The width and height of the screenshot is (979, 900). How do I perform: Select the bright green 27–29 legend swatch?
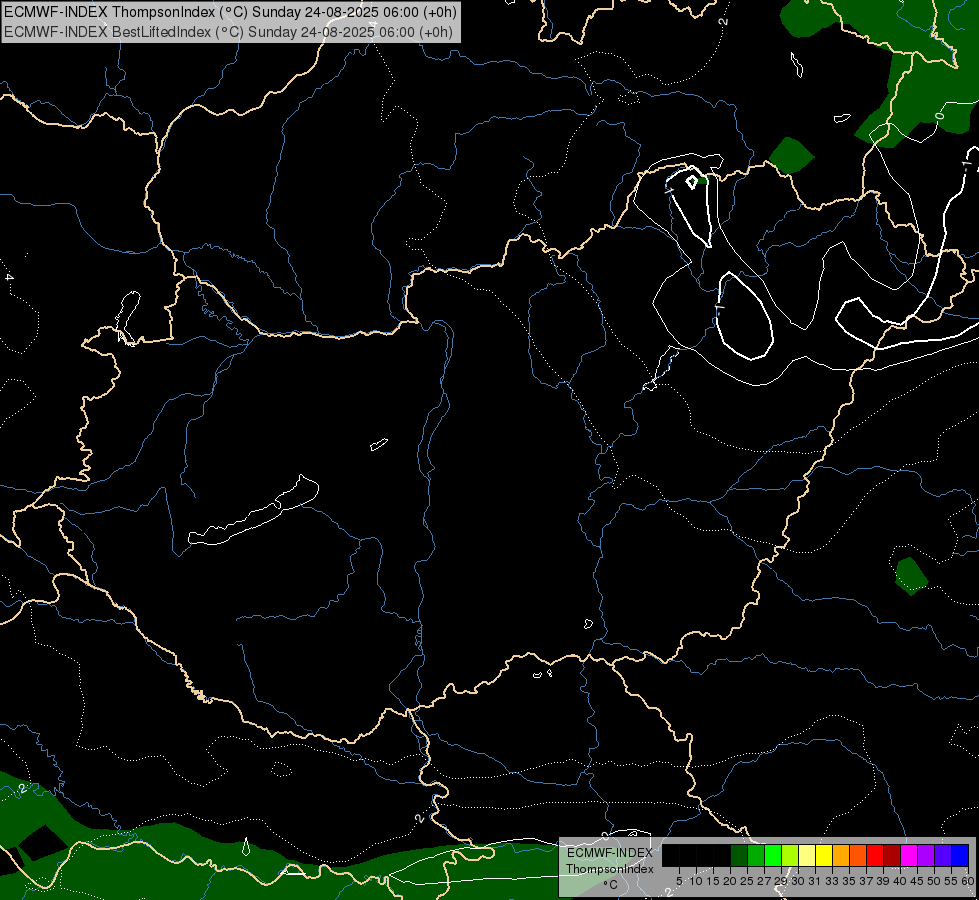pos(773,855)
